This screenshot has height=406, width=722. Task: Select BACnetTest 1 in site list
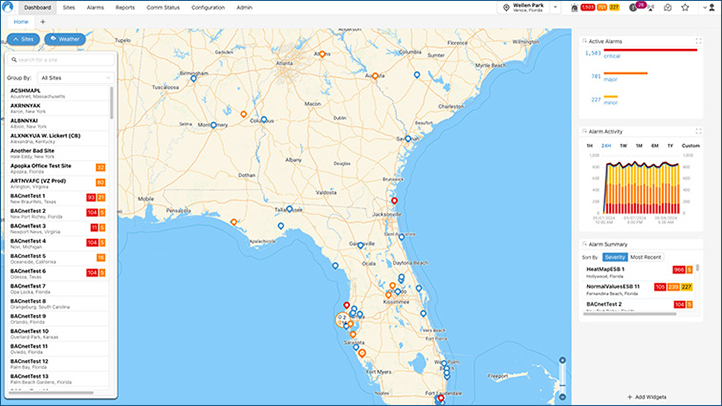point(58,198)
